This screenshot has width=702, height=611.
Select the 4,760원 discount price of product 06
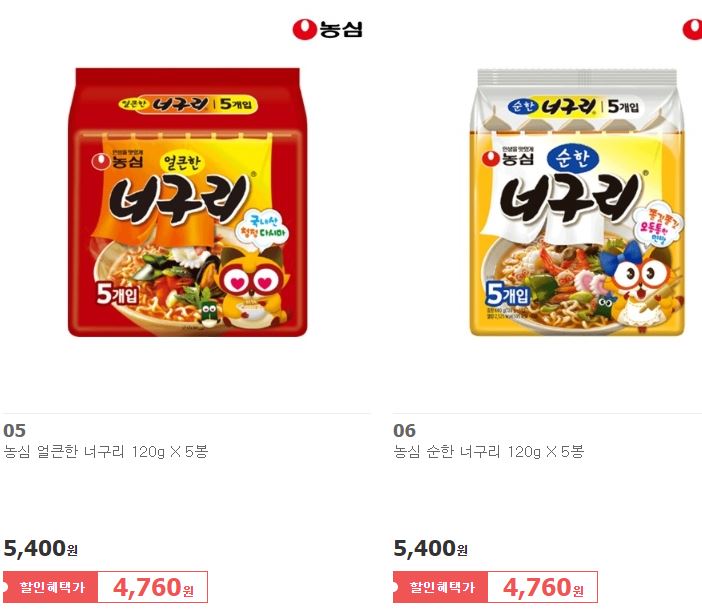pyautogui.click(x=543, y=587)
